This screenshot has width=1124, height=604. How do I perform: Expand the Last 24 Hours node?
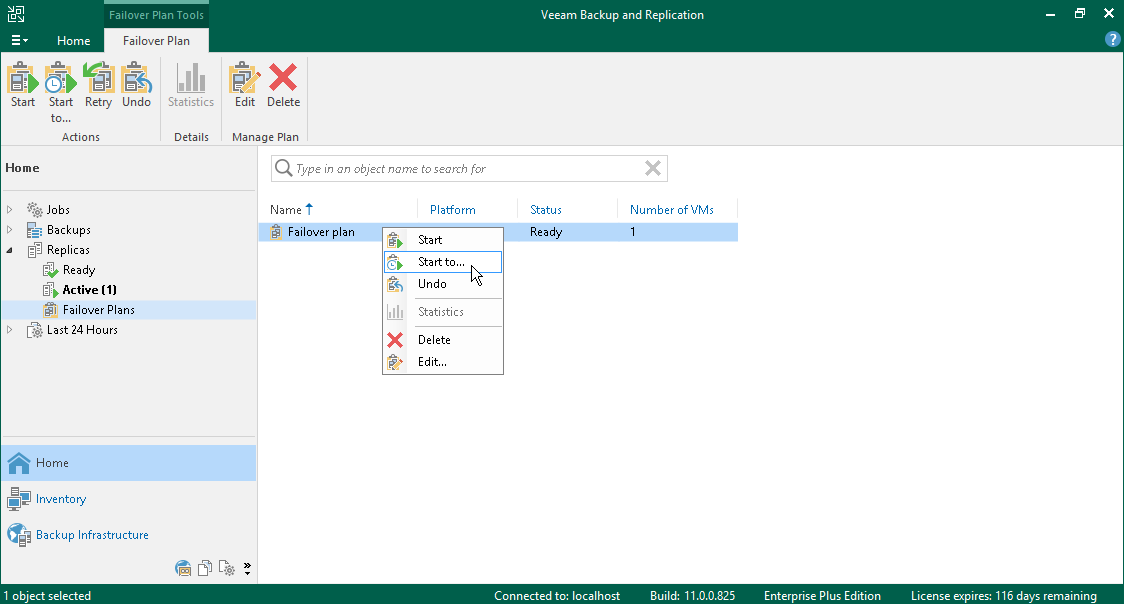(x=9, y=330)
